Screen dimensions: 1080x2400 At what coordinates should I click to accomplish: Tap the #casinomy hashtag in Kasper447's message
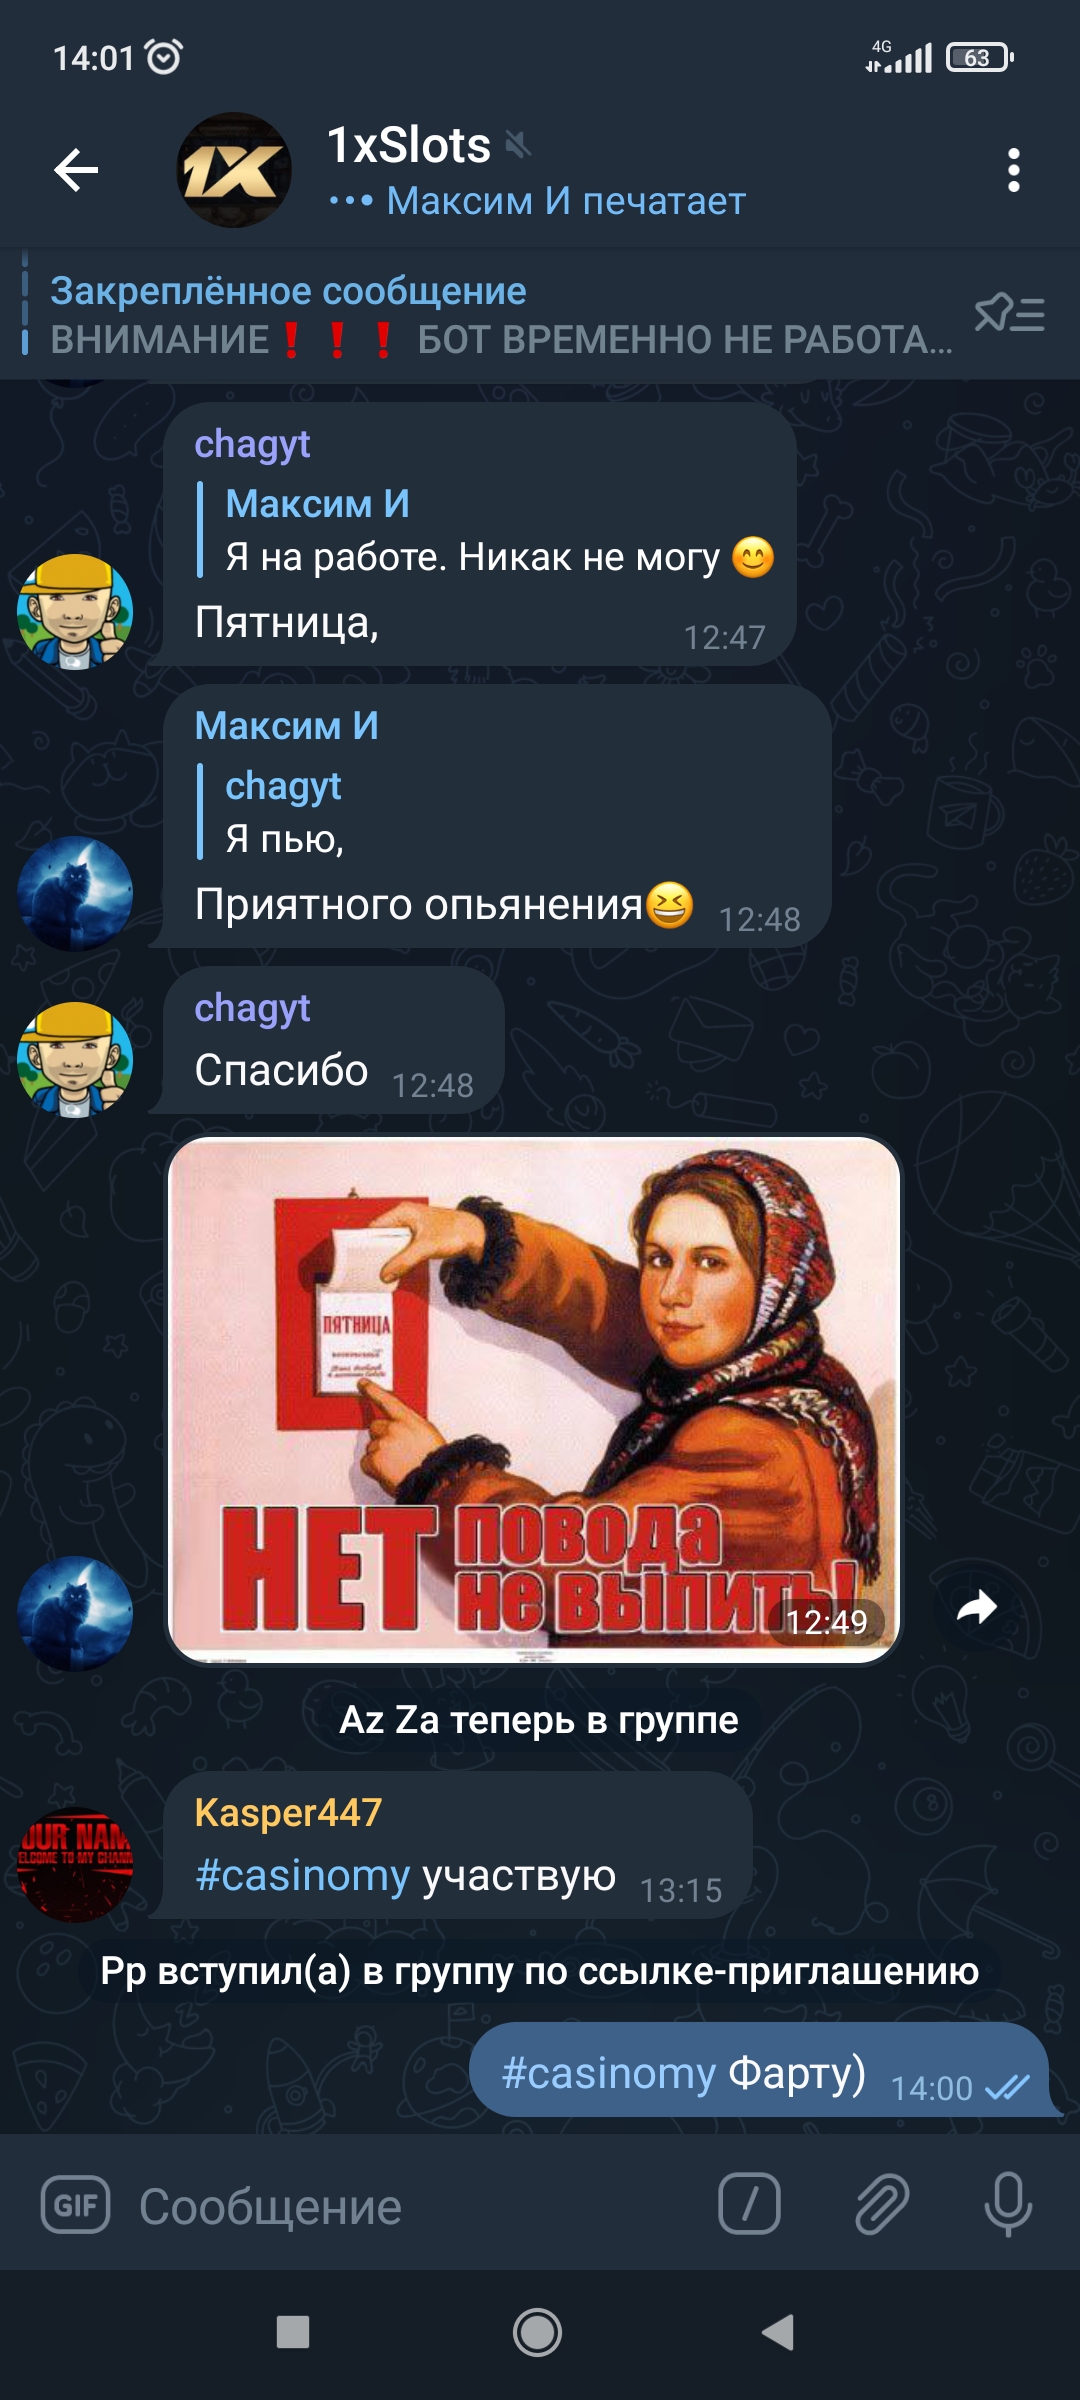(302, 1875)
